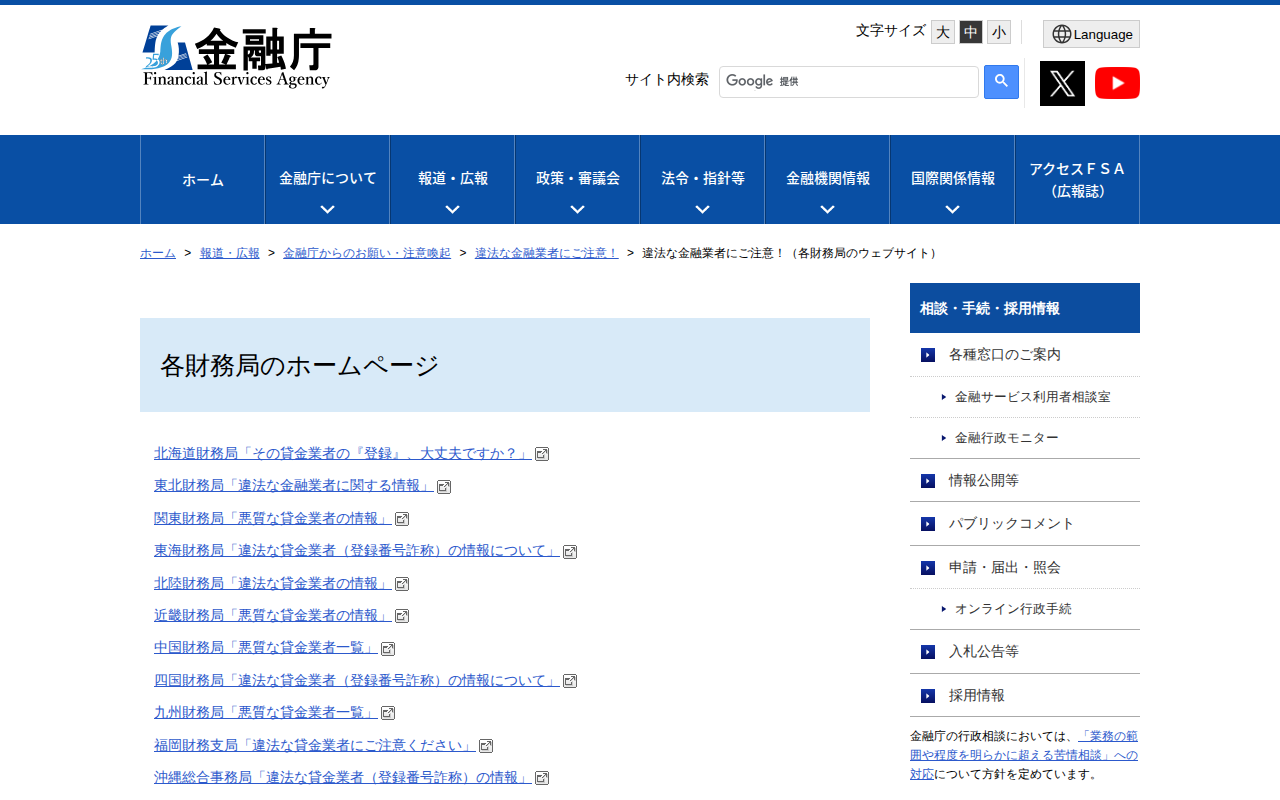Open 金融機関情報 navigation menu
This screenshot has width=1280, height=800.
click(x=828, y=180)
